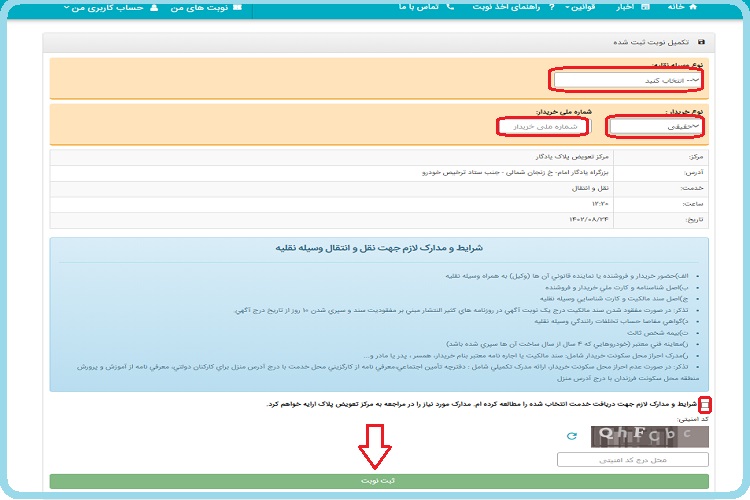Viewport: 750px width, 500px height.
Task: Go to the خانه home page
Action: tap(682, 7)
